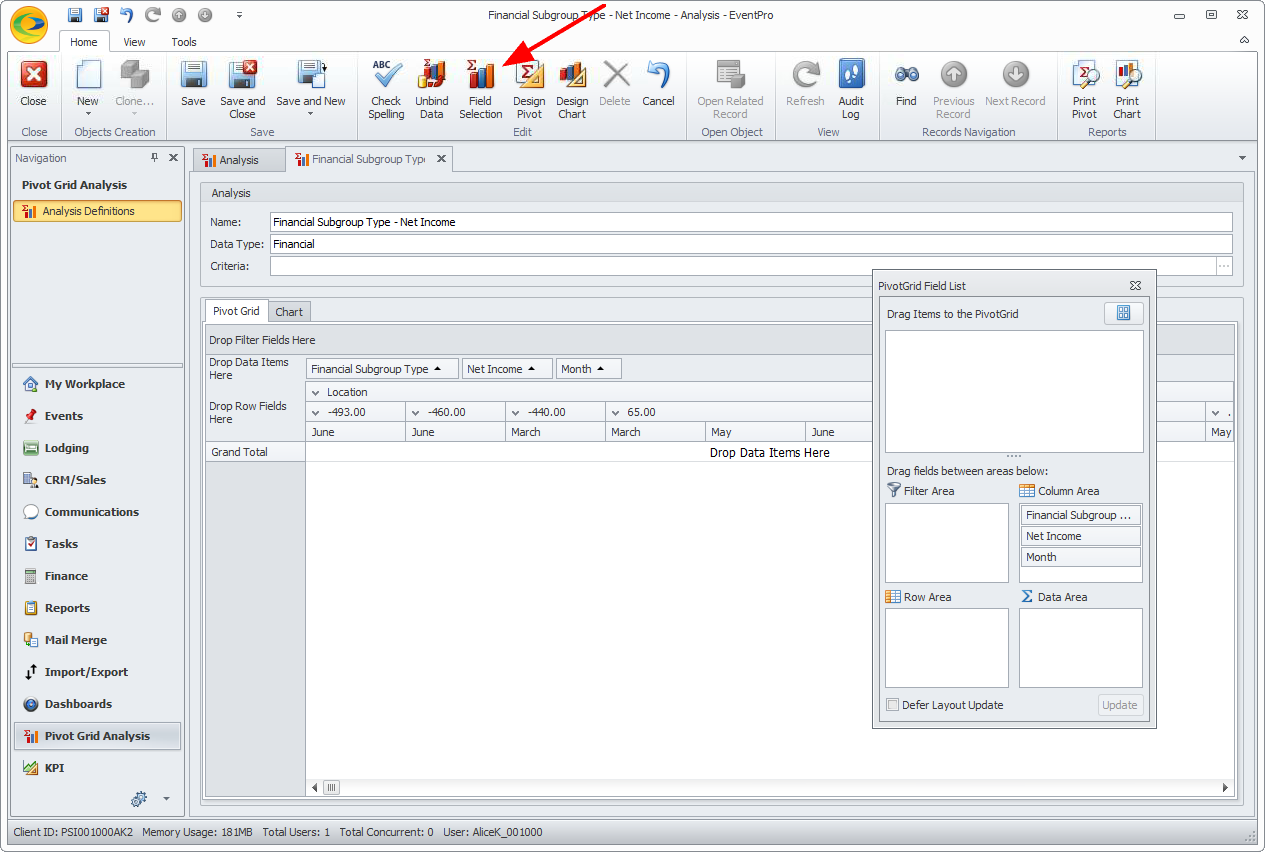Collapse the -460.00 column header
This screenshot has width=1265, height=852.
pos(416,412)
